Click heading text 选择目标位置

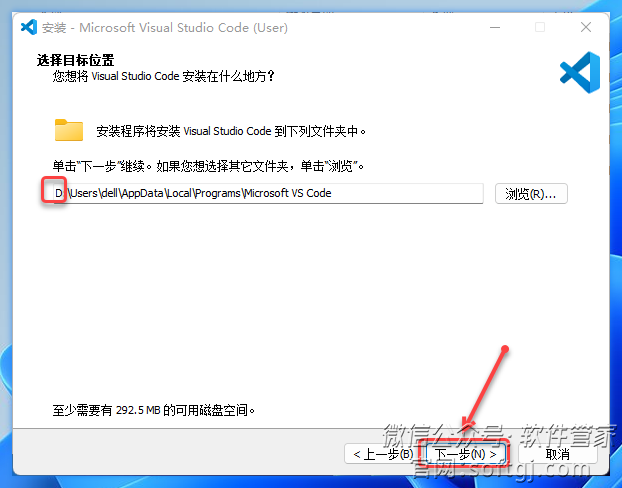coord(76,60)
